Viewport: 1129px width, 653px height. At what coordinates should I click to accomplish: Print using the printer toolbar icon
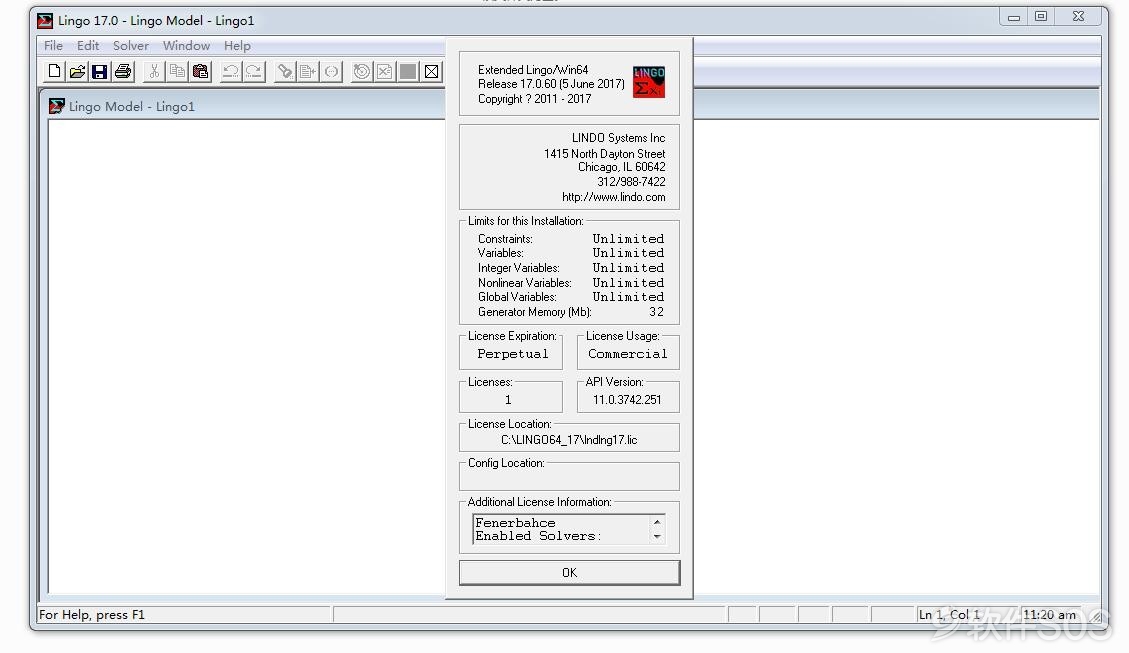pos(123,71)
